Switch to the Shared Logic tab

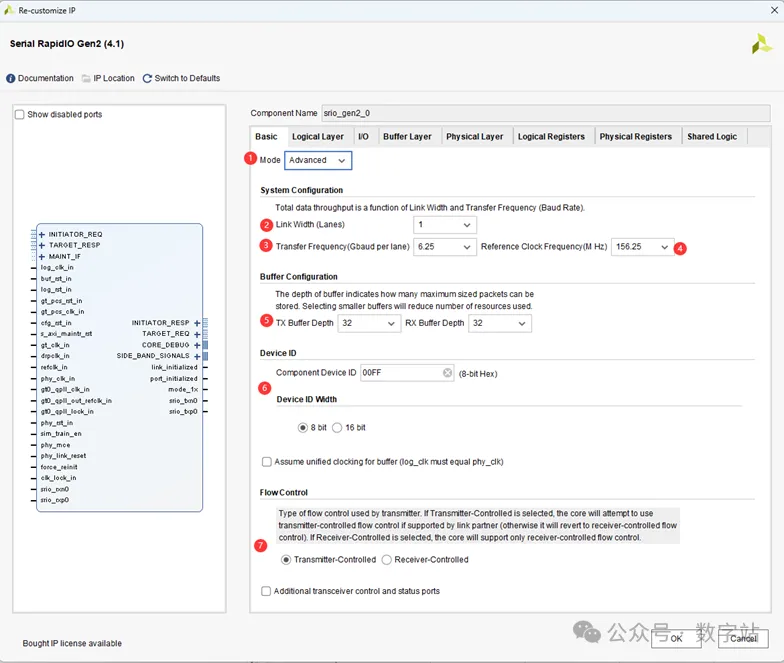point(712,136)
